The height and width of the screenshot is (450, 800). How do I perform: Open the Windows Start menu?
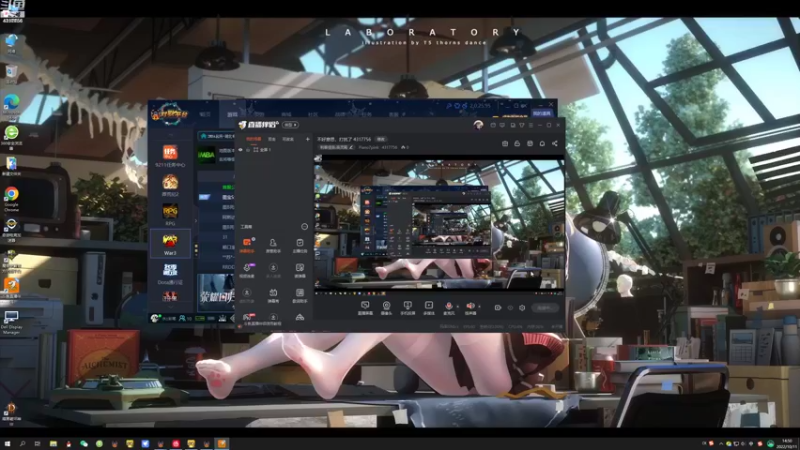point(7,444)
